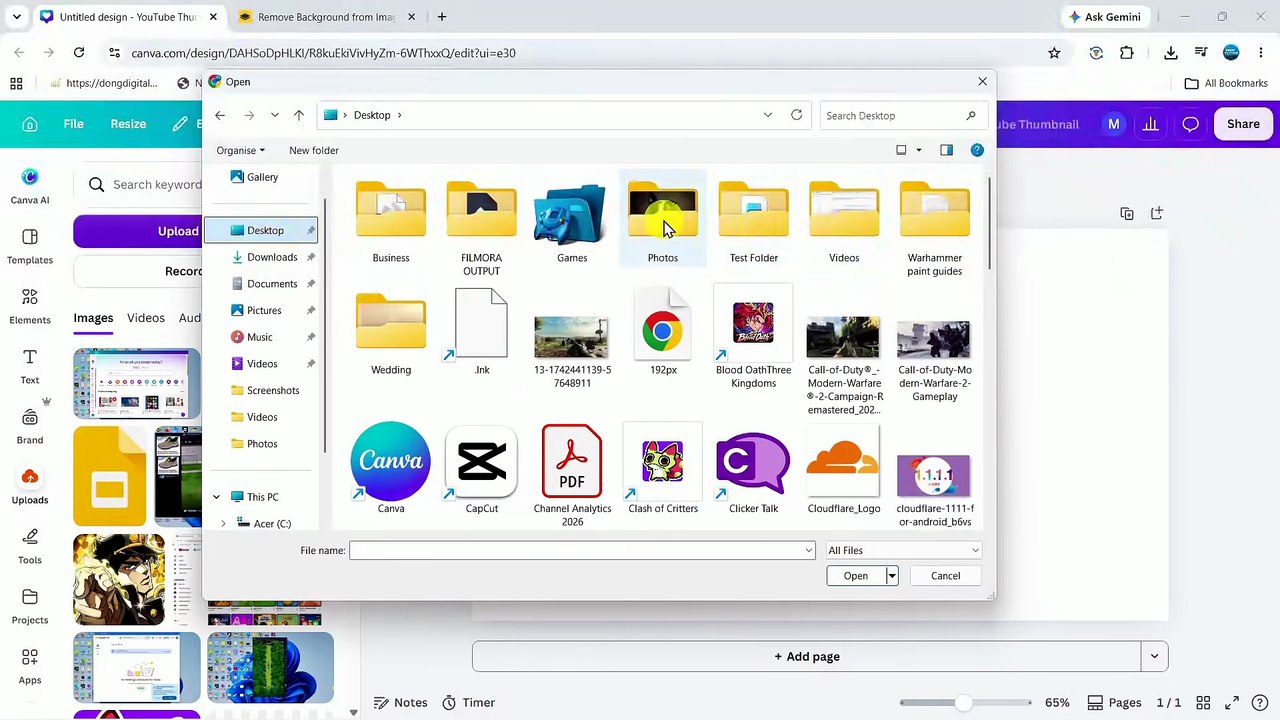
Task: Adjust the Canva zoom slider
Action: click(963, 703)
